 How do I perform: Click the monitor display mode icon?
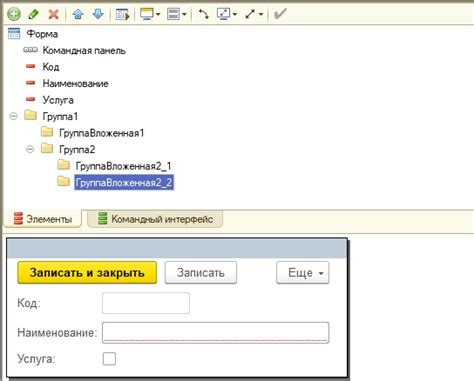(147, 14)
